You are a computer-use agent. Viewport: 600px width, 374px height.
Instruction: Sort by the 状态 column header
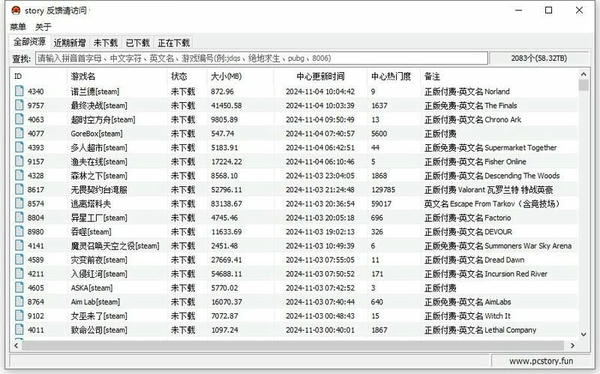point(188,76)
